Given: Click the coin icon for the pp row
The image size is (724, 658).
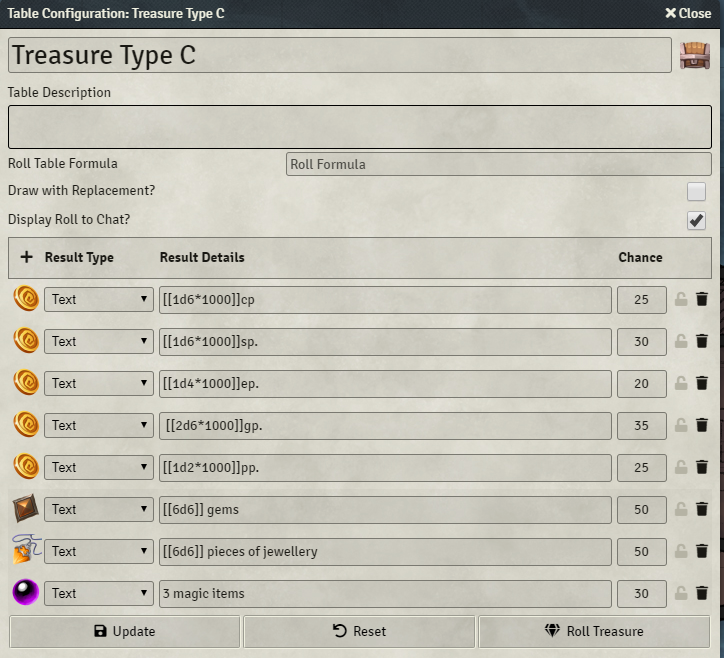Looking at the screenshot, I should pyautogui.click(x=26, y=467).
